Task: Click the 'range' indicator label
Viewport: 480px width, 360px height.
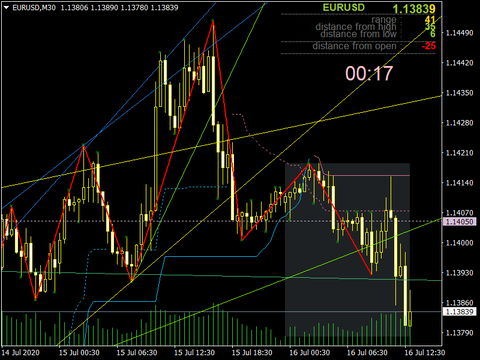Action: pos(384,20)
